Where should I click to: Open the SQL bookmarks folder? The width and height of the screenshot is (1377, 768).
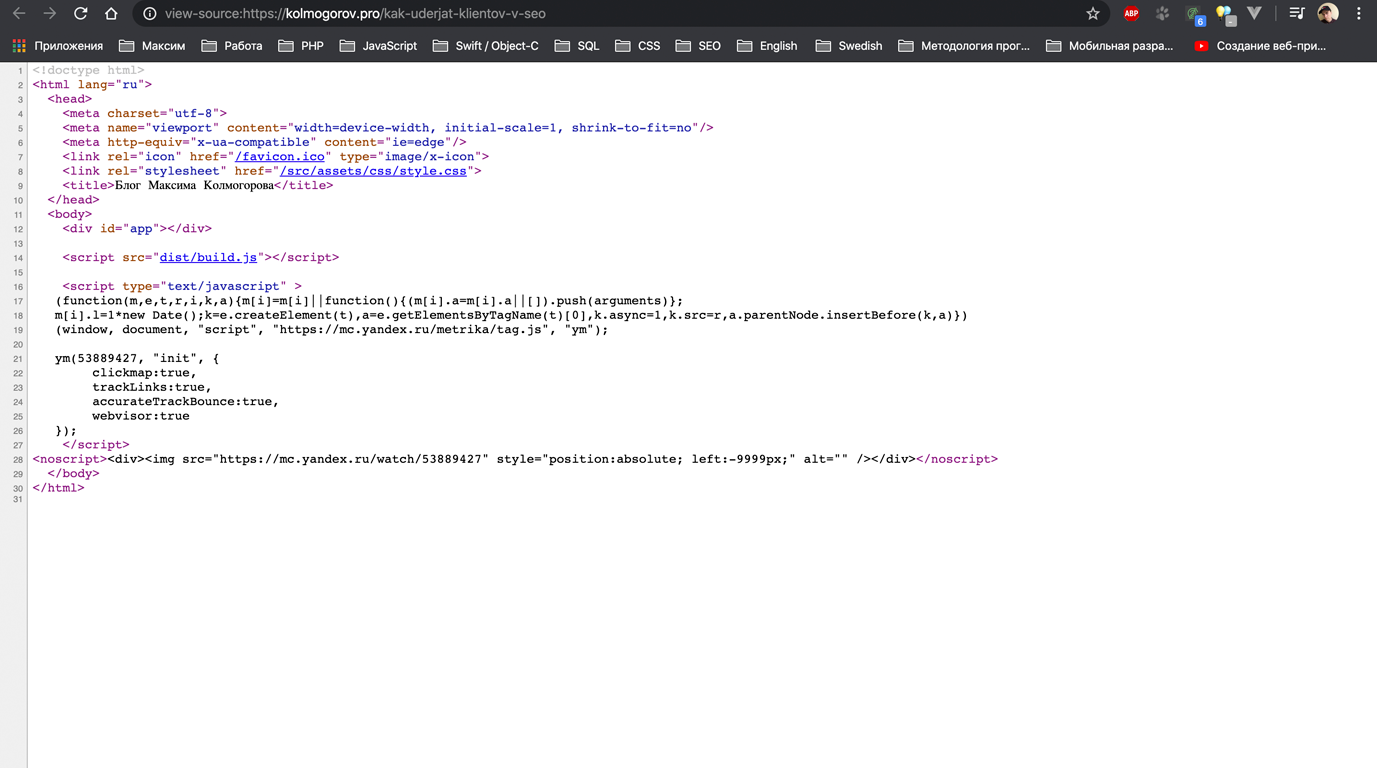tap(577, 46)
